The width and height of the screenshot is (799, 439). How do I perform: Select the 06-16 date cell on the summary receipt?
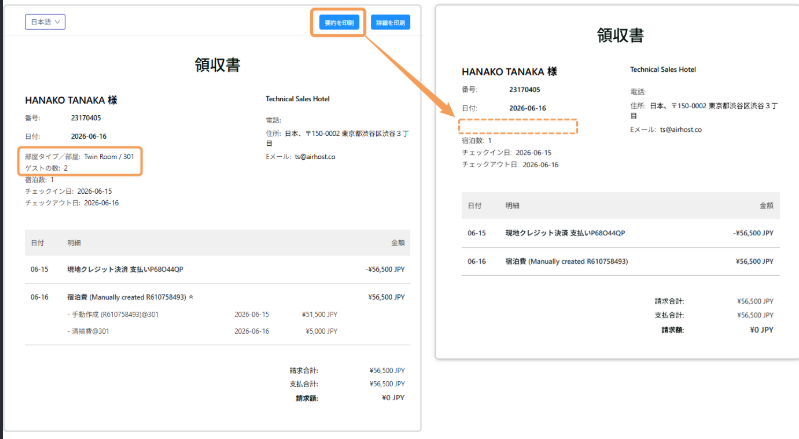(477, 262)
